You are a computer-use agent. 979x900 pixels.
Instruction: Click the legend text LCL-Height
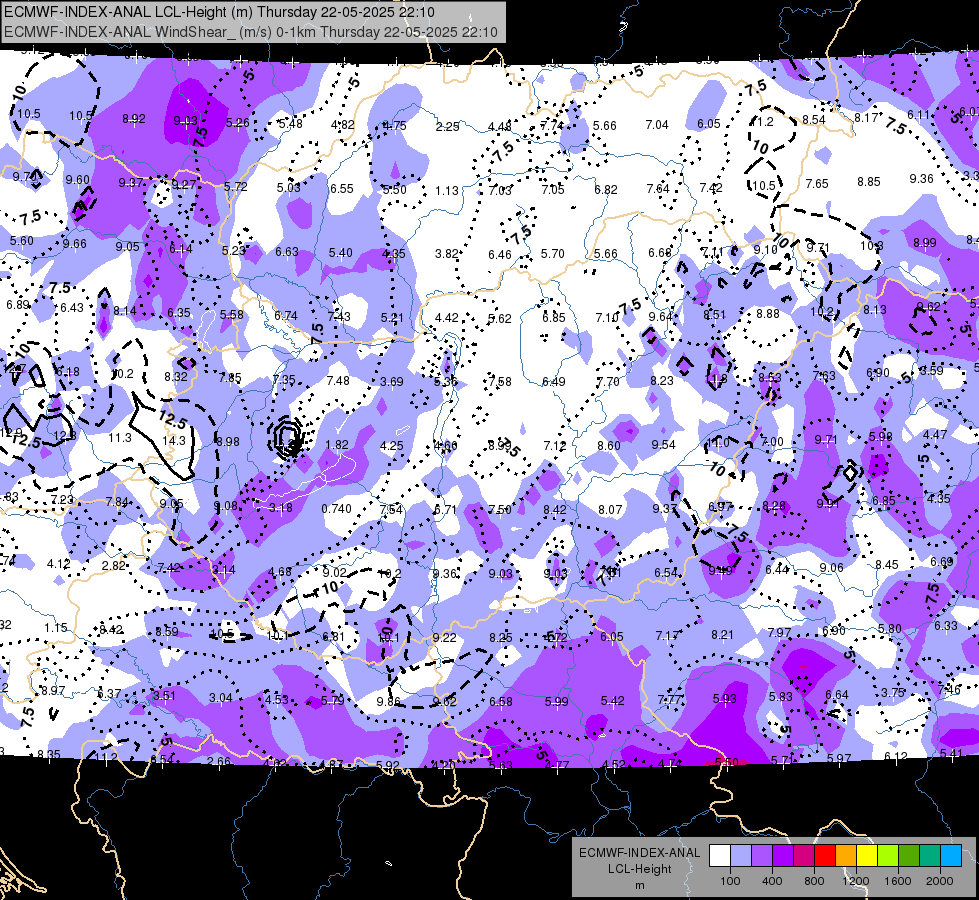[x=639, y=869]
